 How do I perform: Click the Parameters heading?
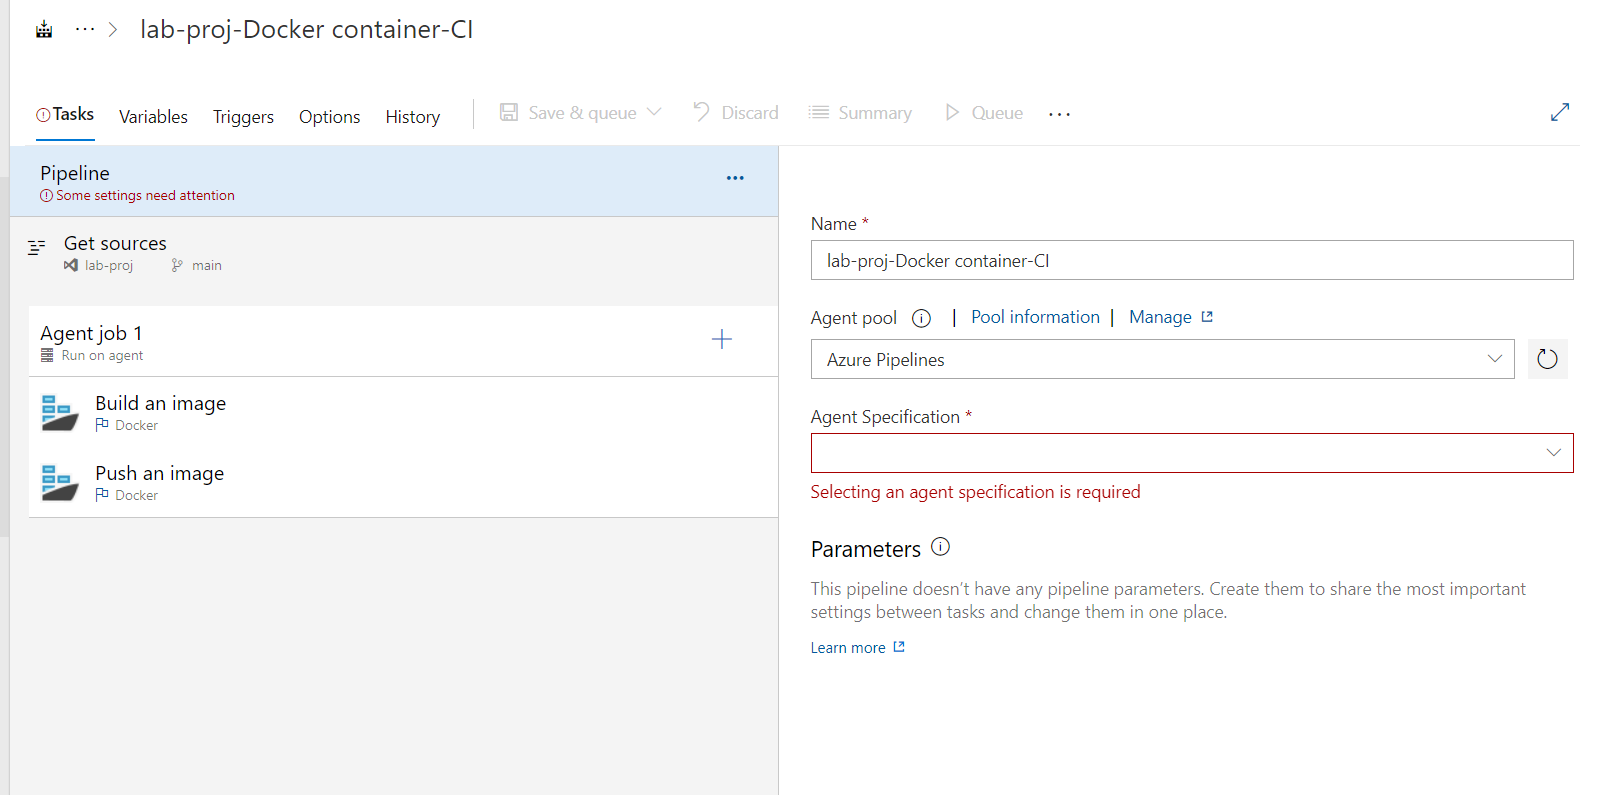865,549
